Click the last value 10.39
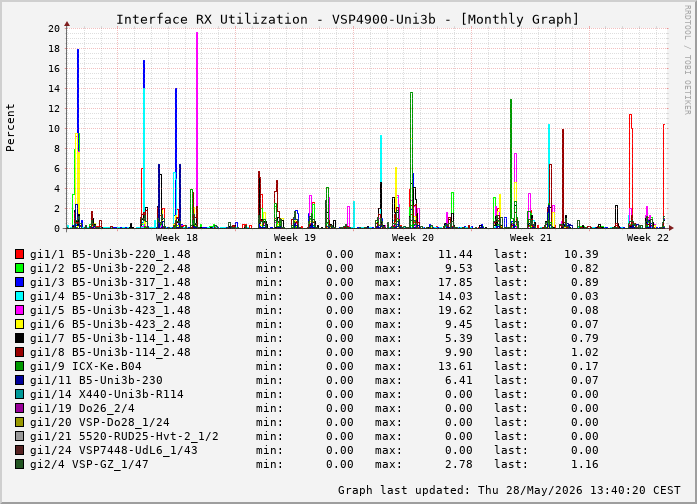Image resolution: width=697 pixels, height=504 pixels. point(581,254)
